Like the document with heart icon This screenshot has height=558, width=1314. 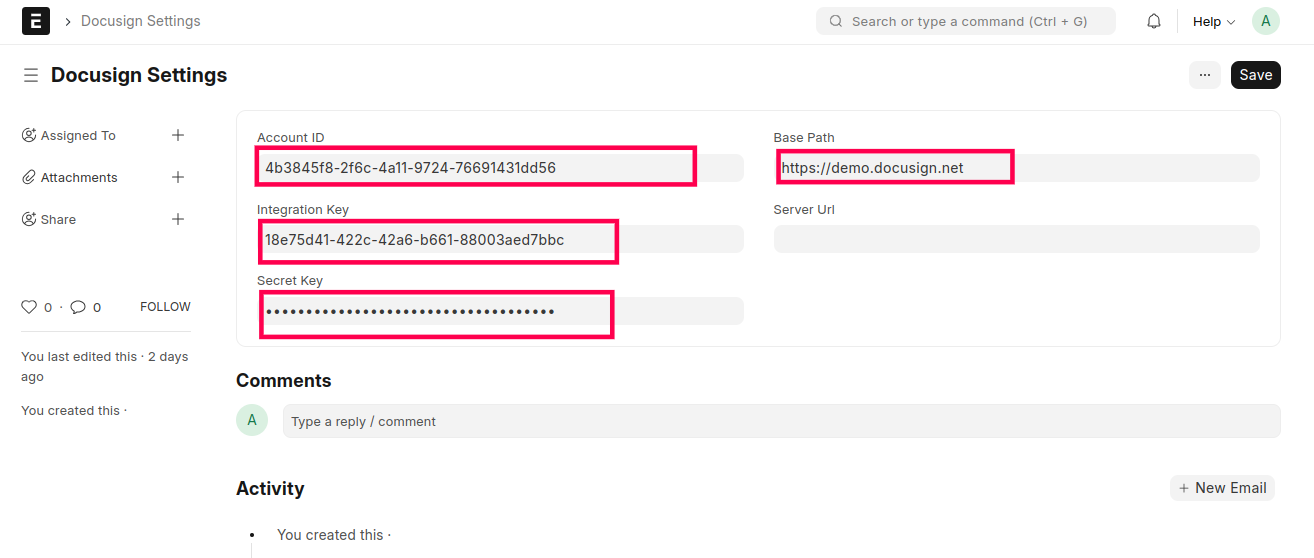pyautogui.click(x=29, y=307)
